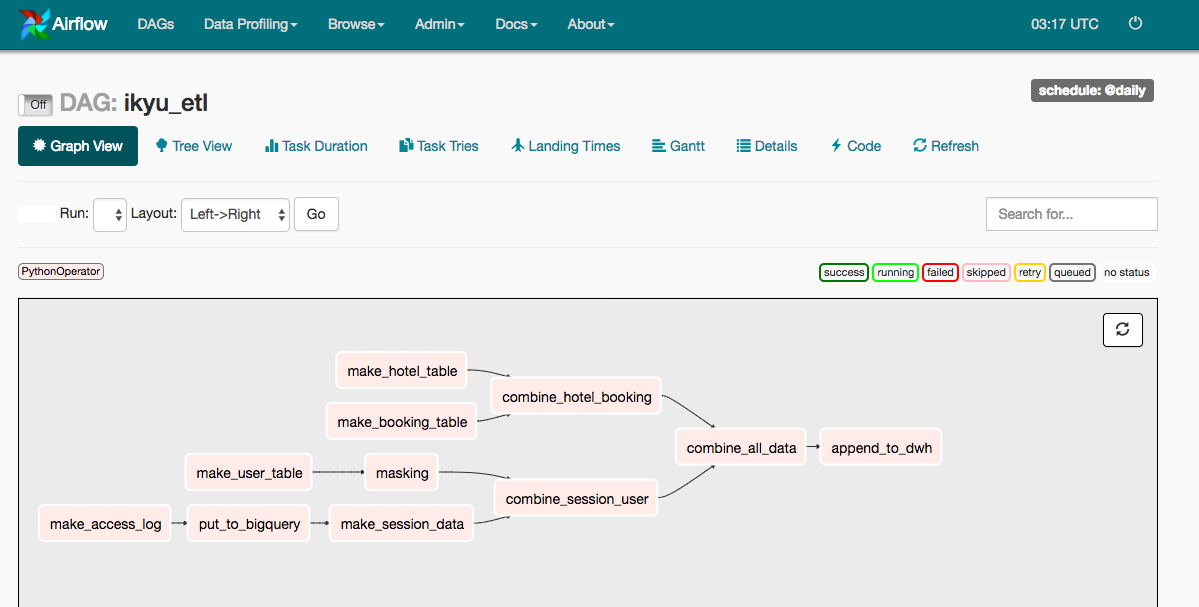Click the graph refresh icon button
Image resolution: width=1199 pixels, height=607 pixels.
click(x=1123, y=329)
